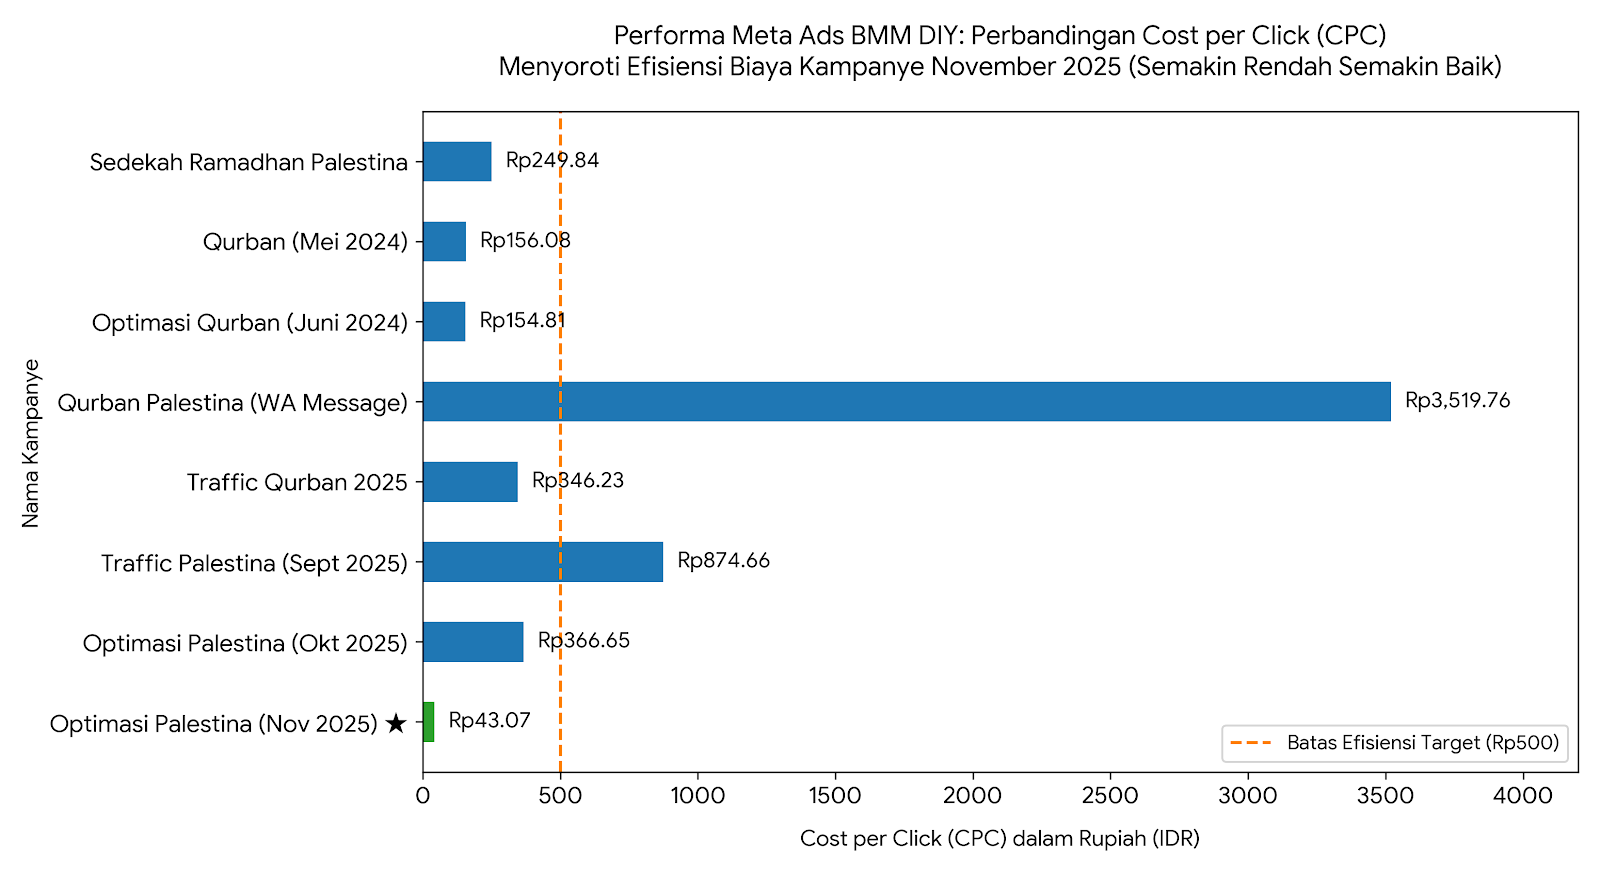
Task: Click the Traffic Qurban 2025 bar
Action: click(470, 481)
